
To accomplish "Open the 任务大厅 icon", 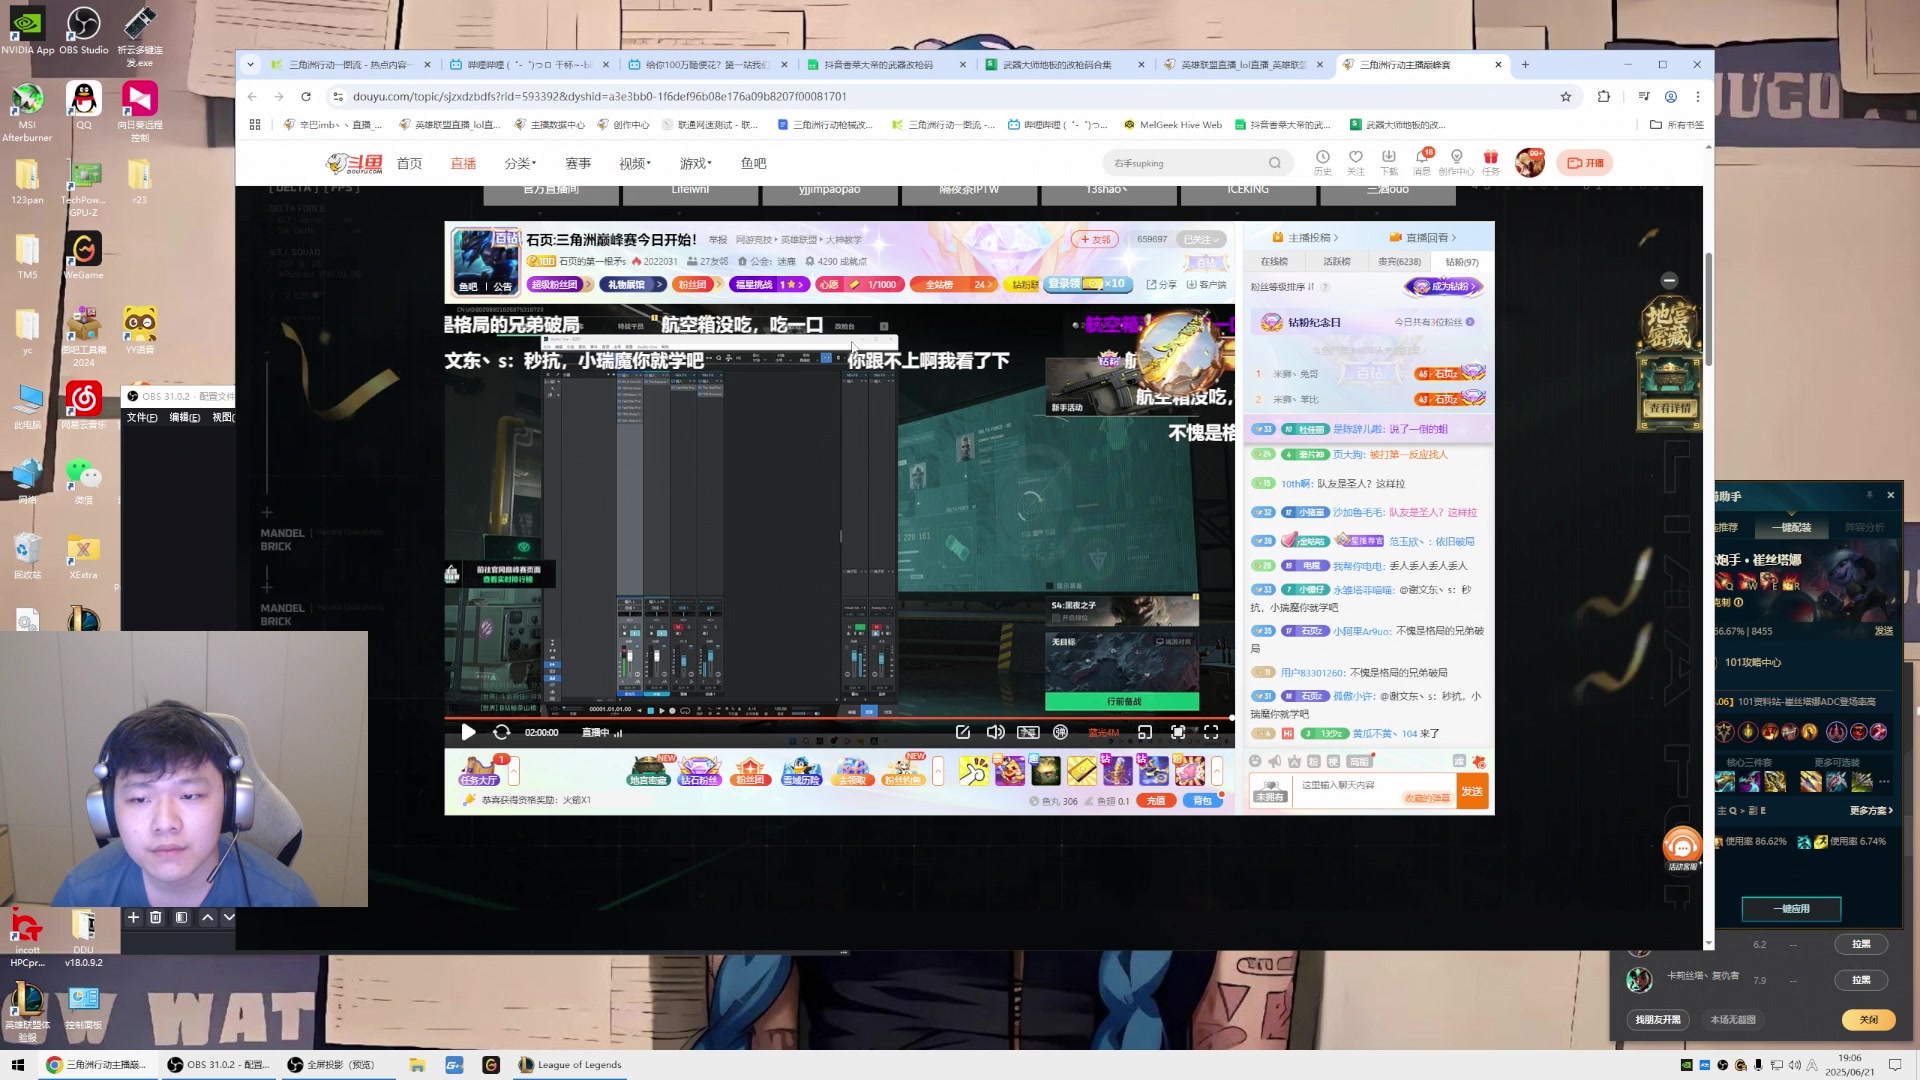I will pos(478,771).
